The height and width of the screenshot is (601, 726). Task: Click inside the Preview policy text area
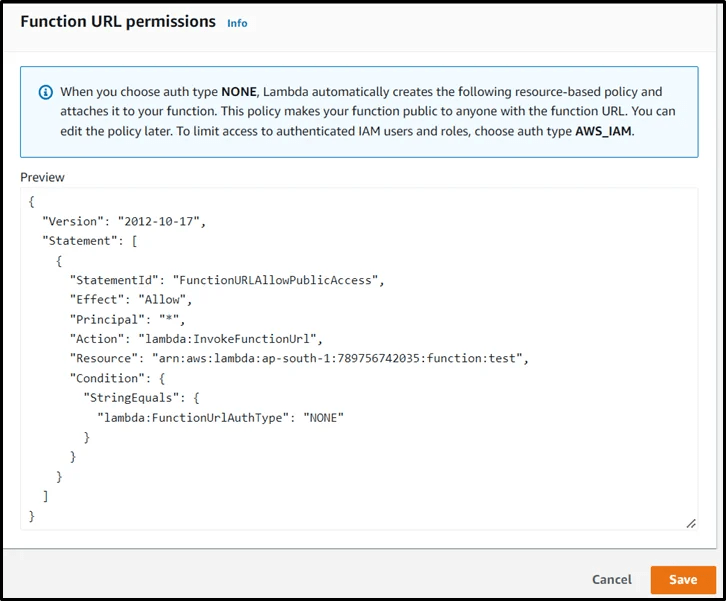pos(359,358)
